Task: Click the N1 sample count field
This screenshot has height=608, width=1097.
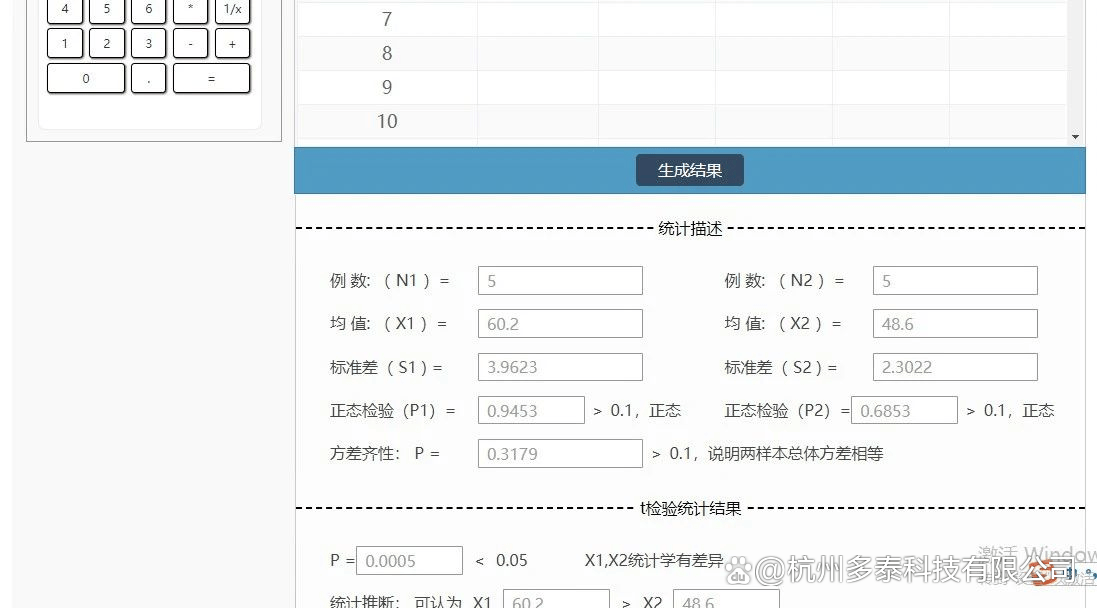Action: coord(560,281)
